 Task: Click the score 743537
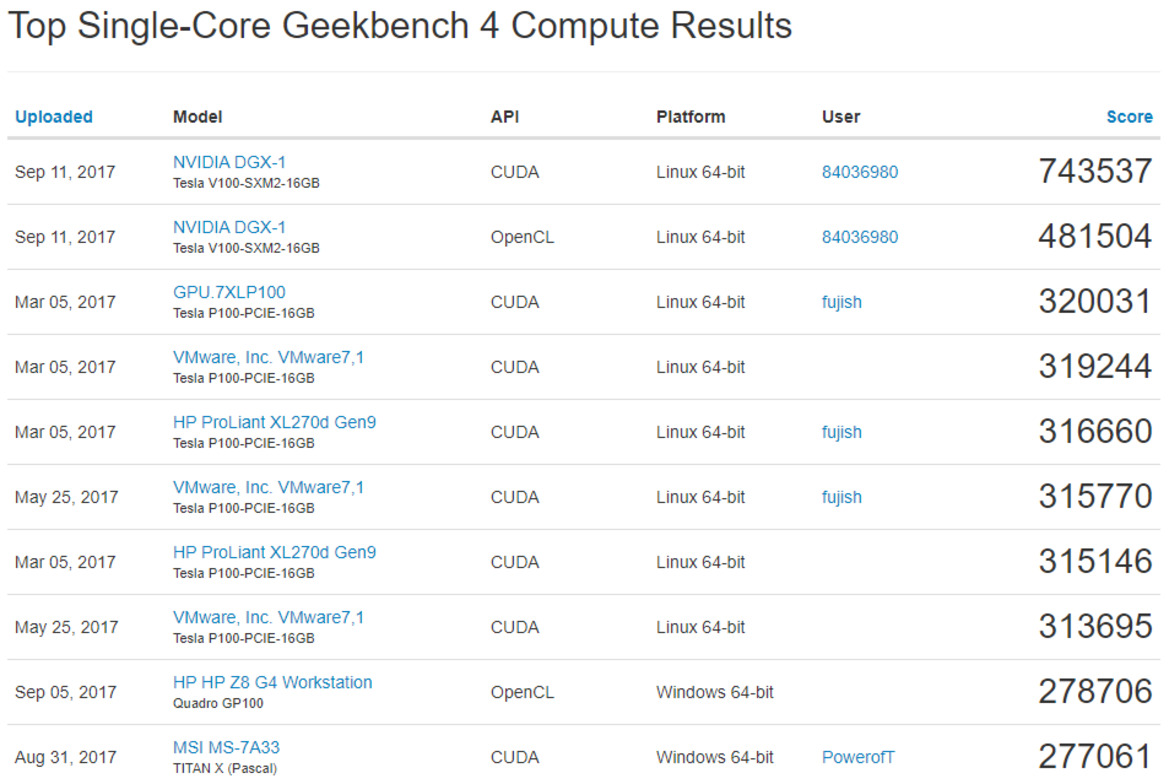click(x=1095, y=171)
